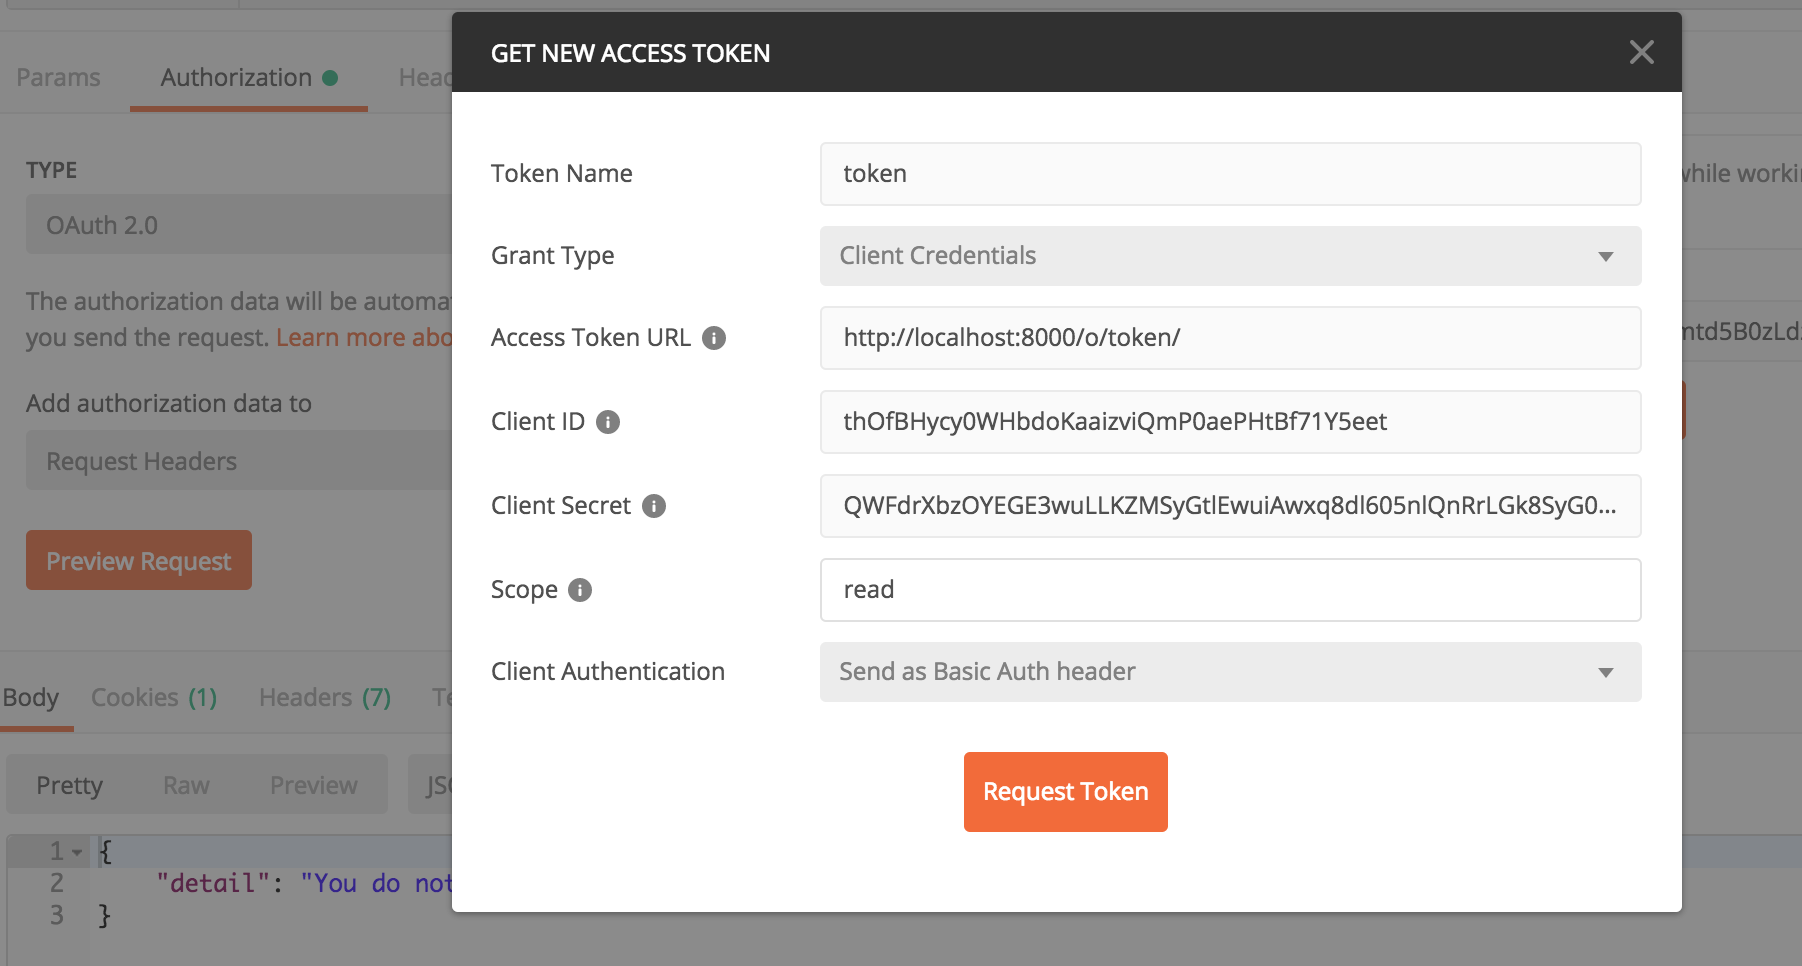
Task: Expand the Client Authentication dropdown
Action: (1229, 672)
